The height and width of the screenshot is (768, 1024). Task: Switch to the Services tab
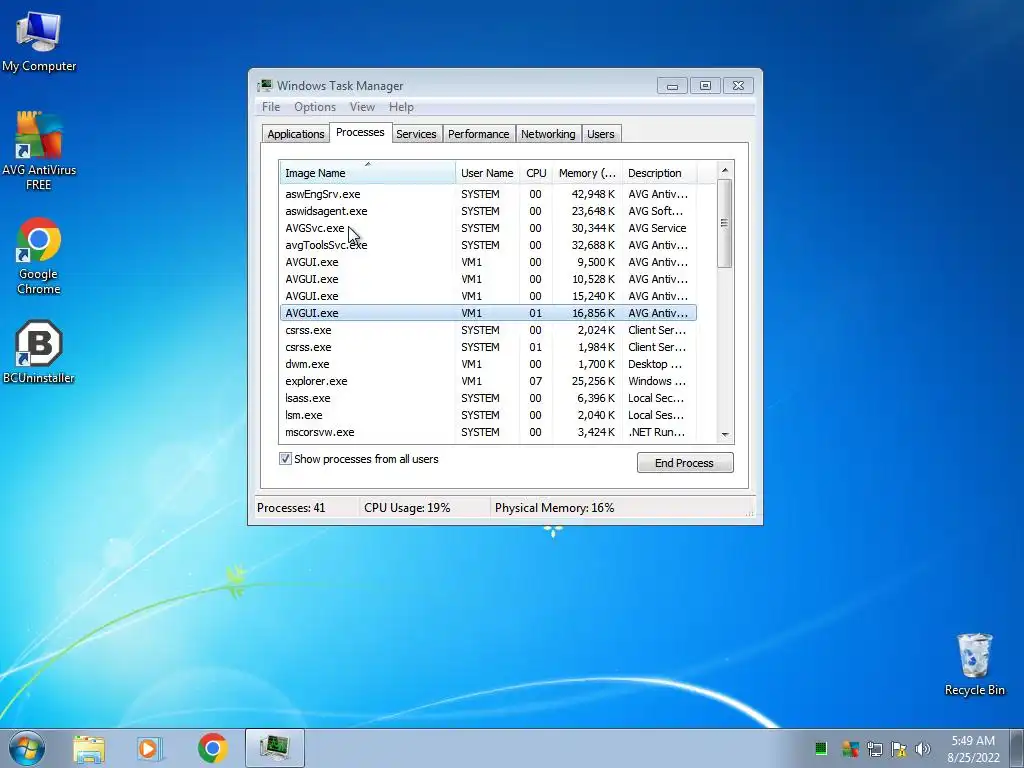[416, 134]
